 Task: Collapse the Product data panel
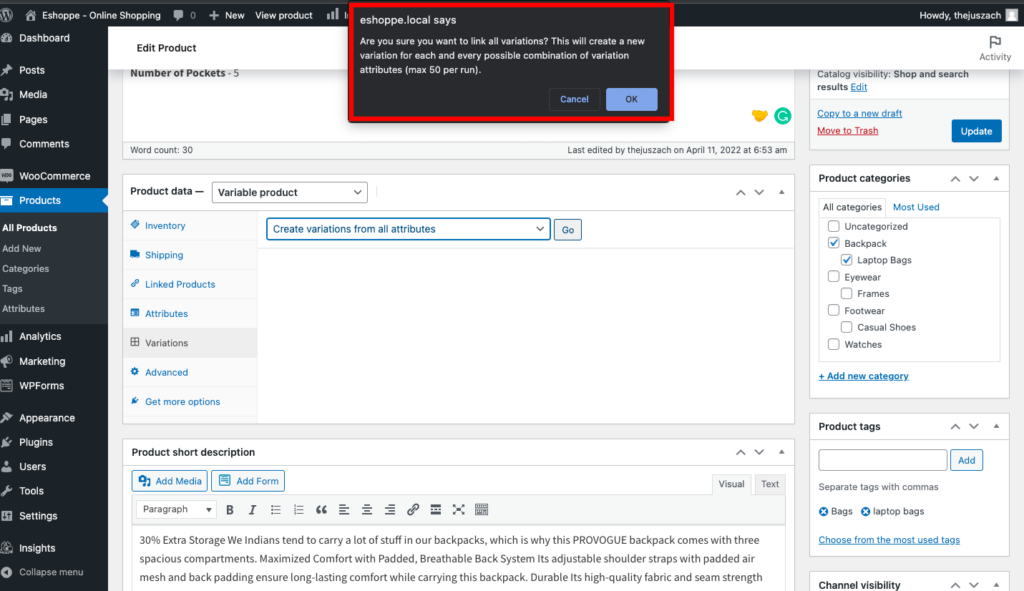781,192
